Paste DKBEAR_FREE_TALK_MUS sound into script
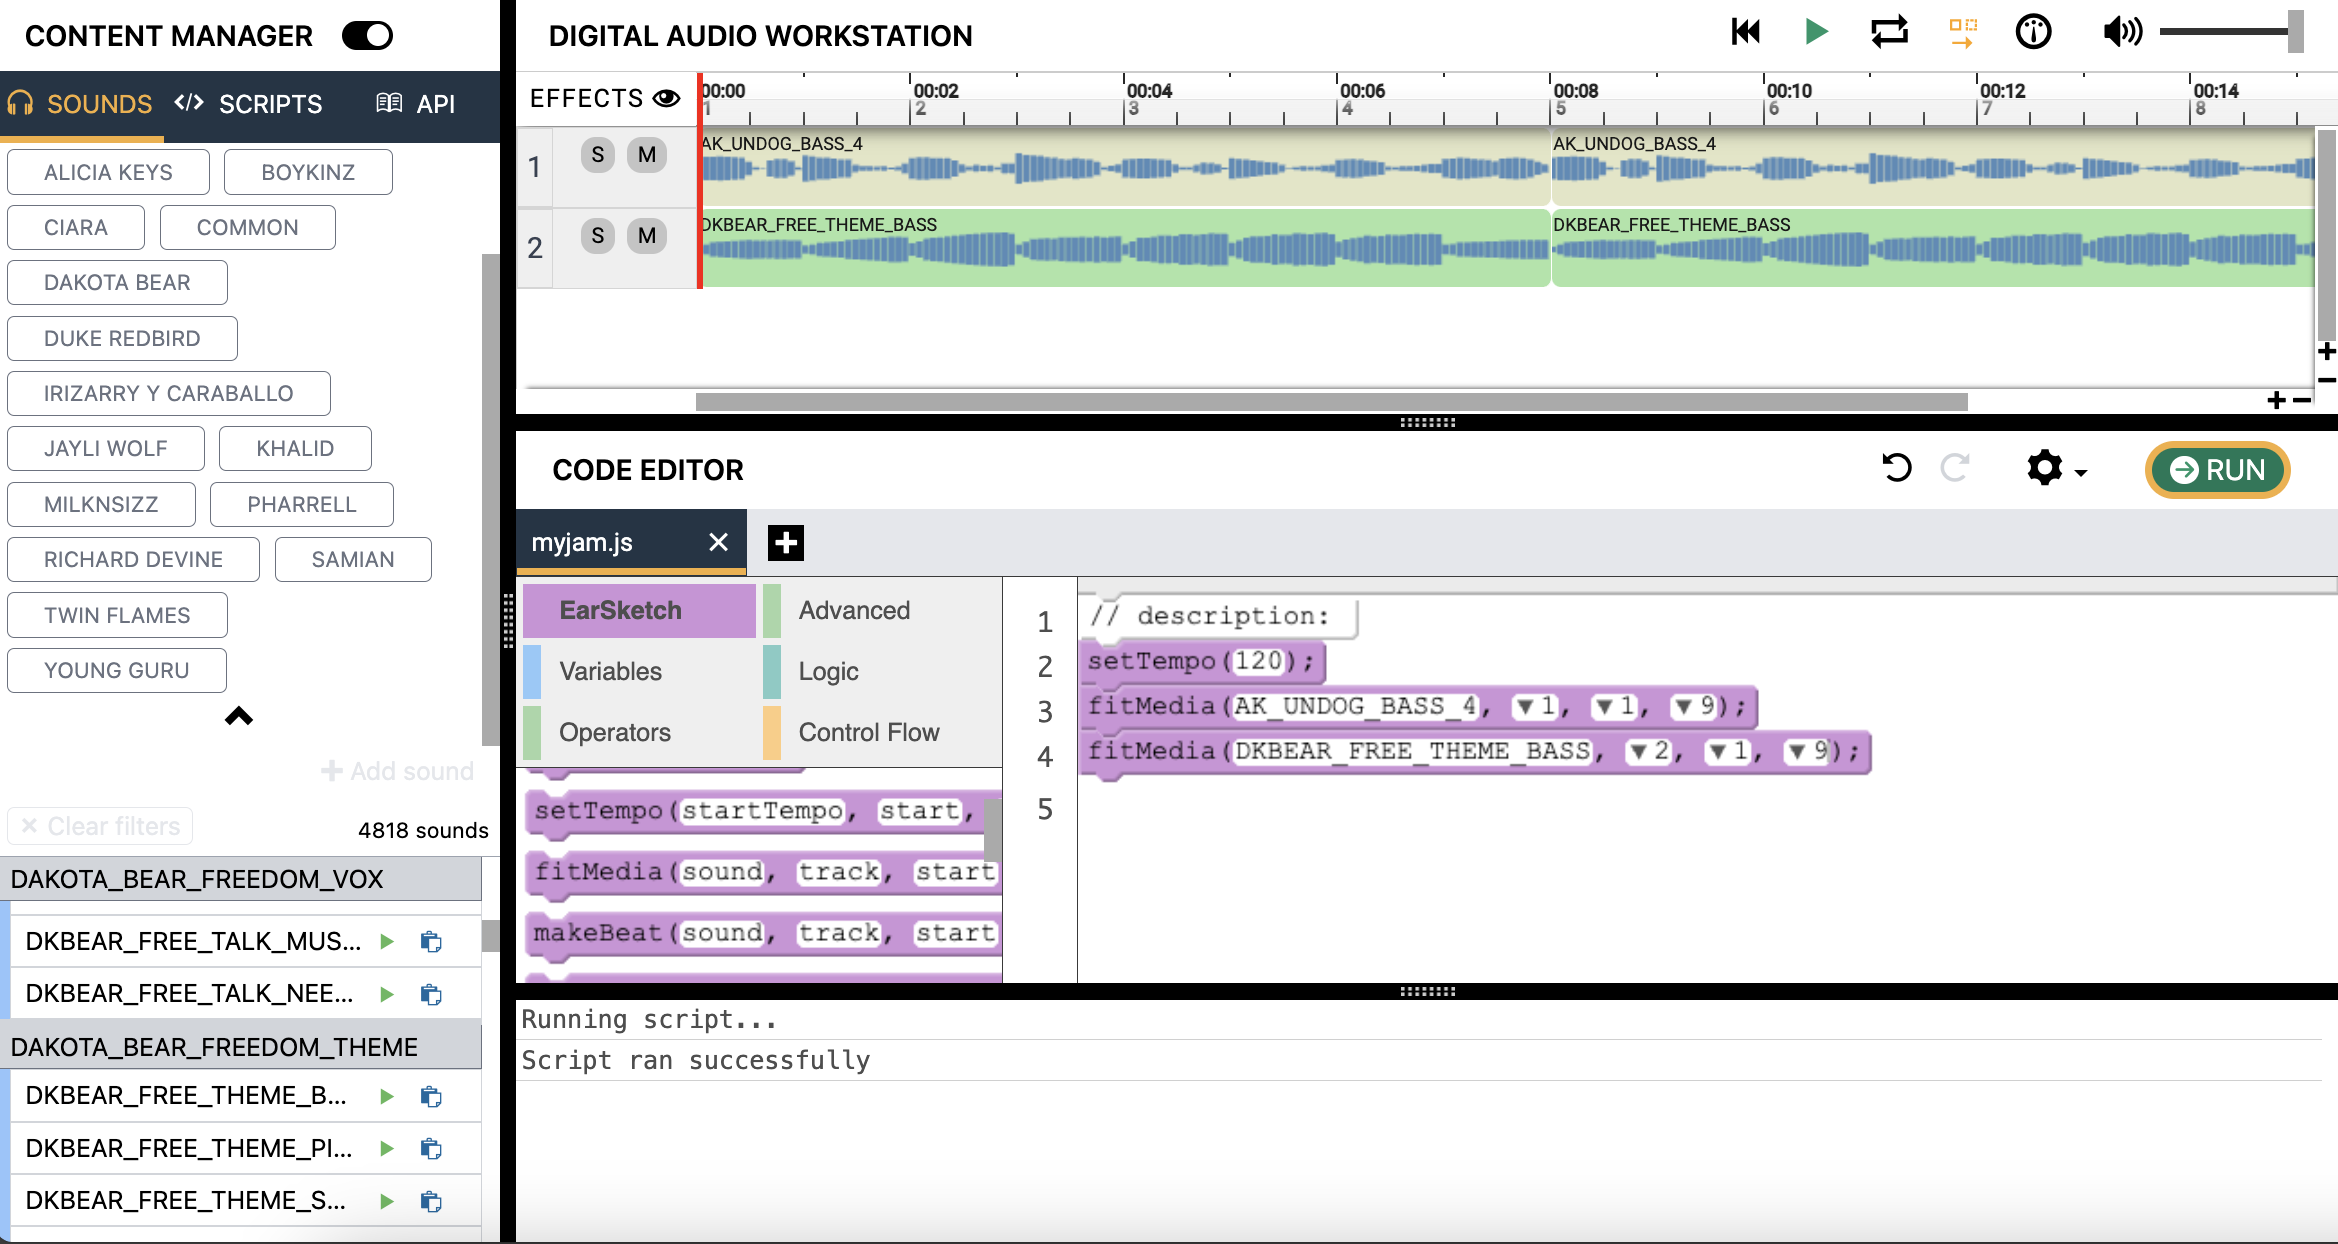This screenshot has width=2338, height=1244. [x=431, y=942]
